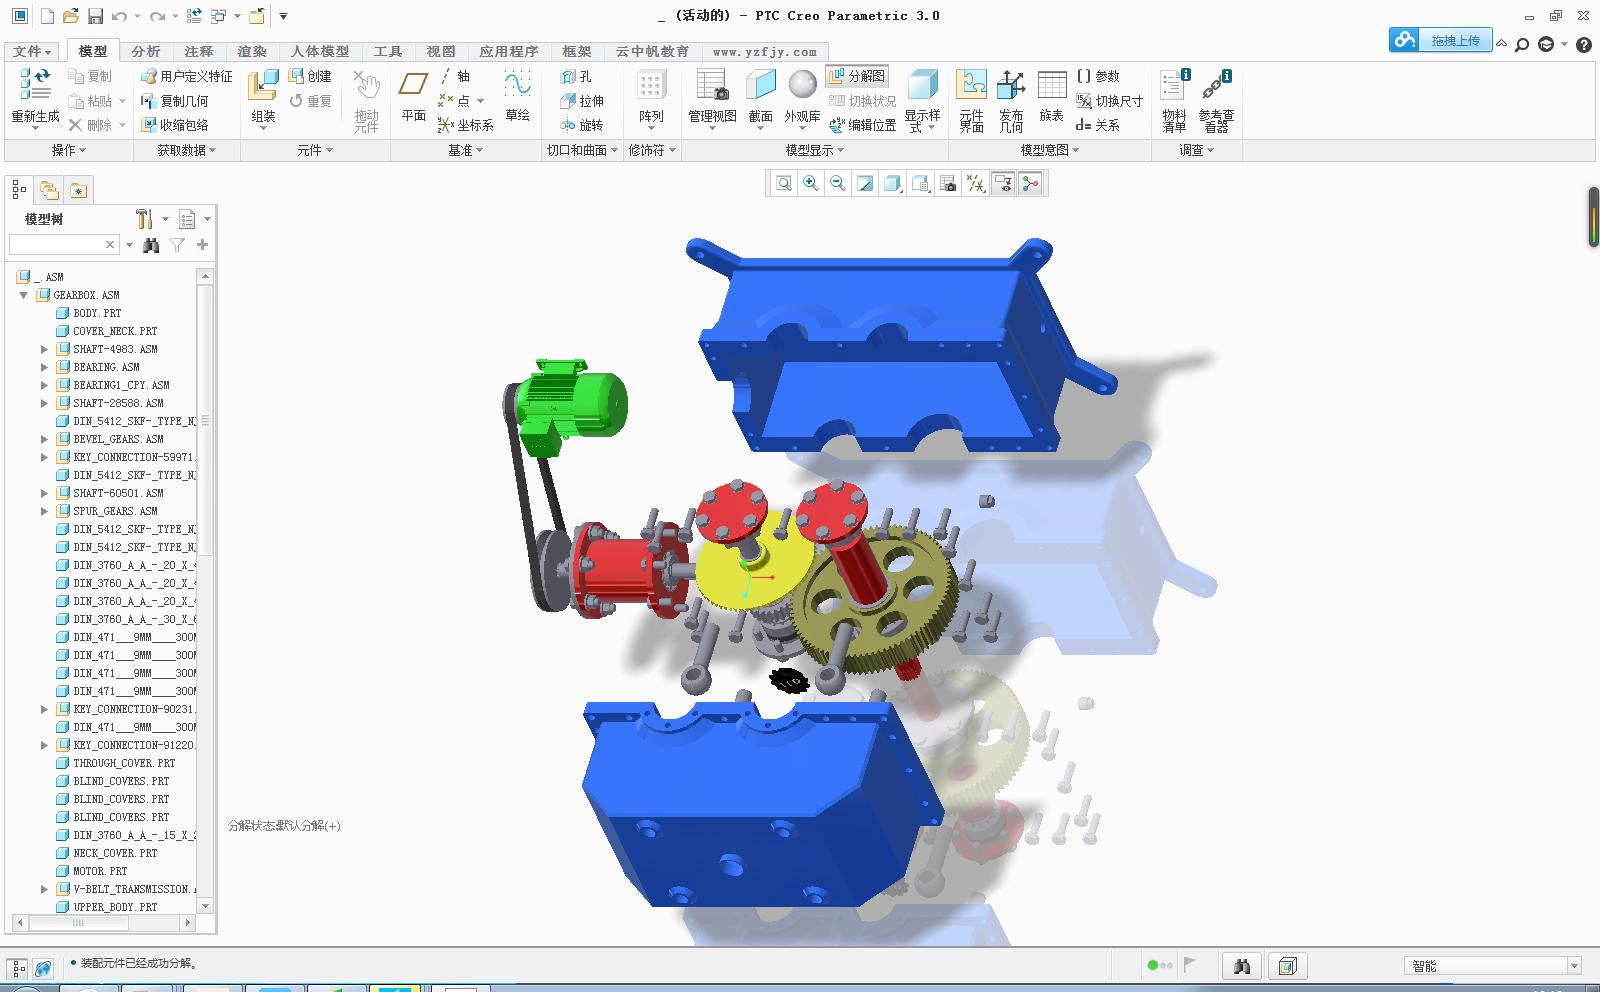This screenshot has width=1600, height=992.
Task: Open the 文件 file menu
Action: click(x=32, y=51)
